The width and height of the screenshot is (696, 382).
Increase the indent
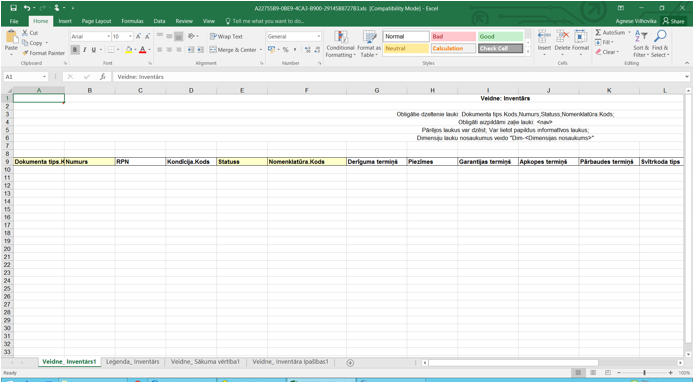coord(200,50)
